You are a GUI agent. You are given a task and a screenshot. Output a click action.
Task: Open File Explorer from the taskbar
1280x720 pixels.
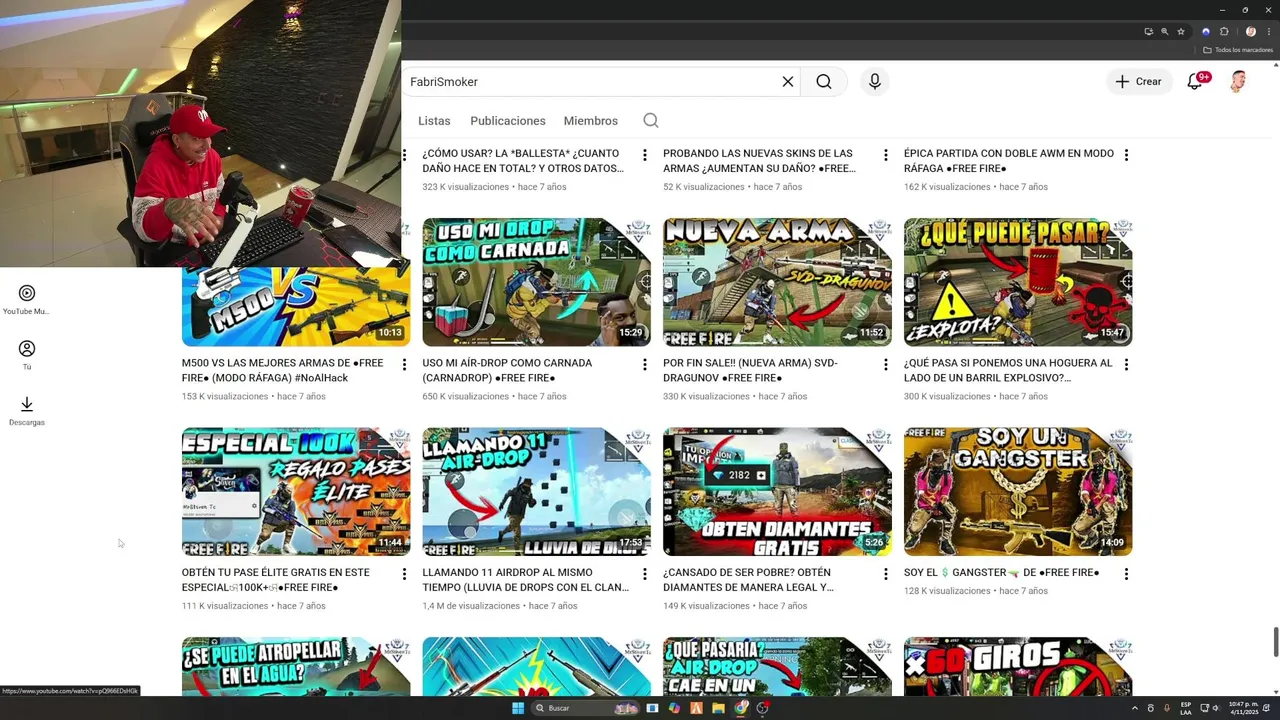[x=718, y=708]
